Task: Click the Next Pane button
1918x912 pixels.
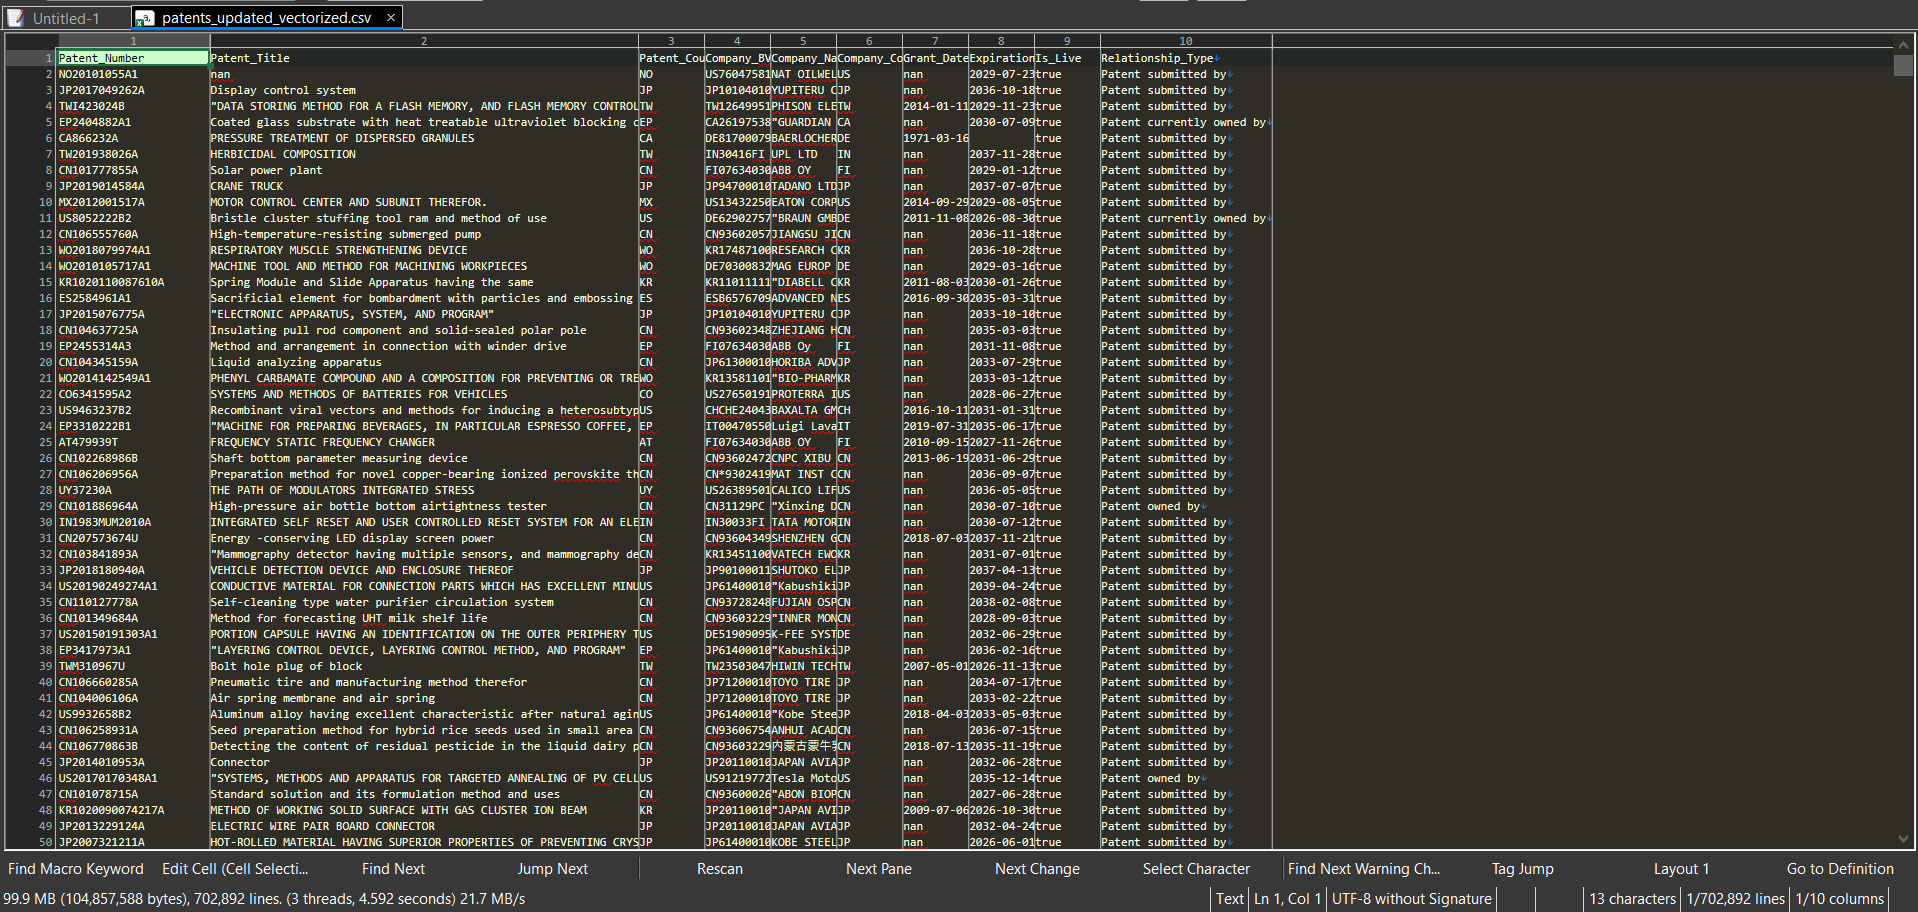Action: point(879,869)
